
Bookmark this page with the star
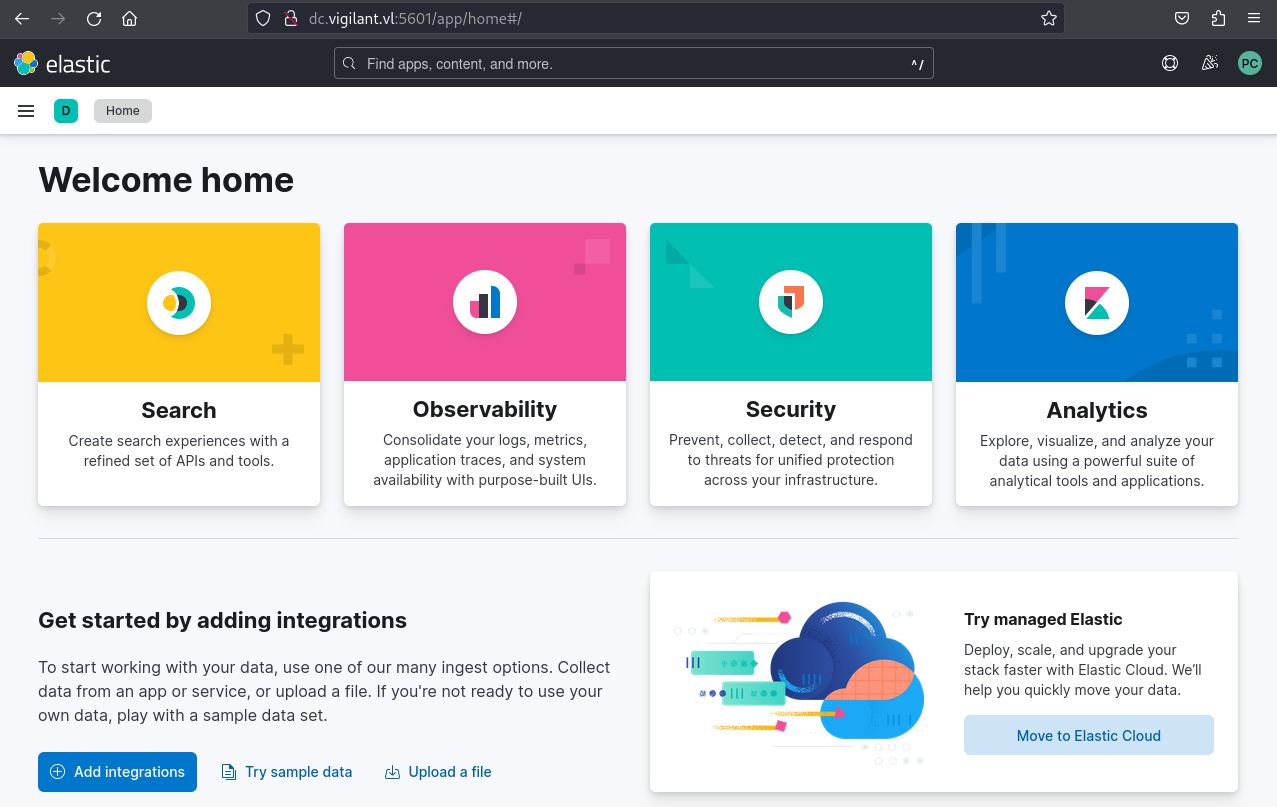pyautogui.click(x=1049, y=18)
